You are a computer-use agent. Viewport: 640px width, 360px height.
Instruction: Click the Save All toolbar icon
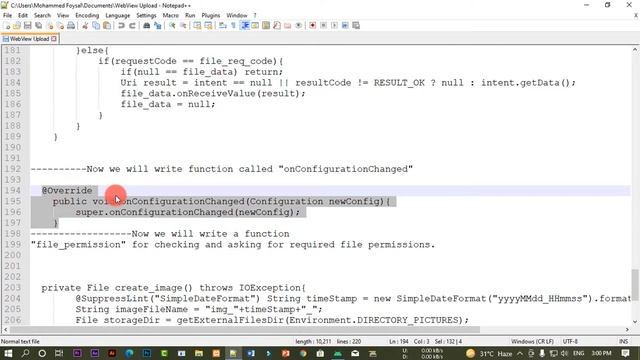pos(39,25)
